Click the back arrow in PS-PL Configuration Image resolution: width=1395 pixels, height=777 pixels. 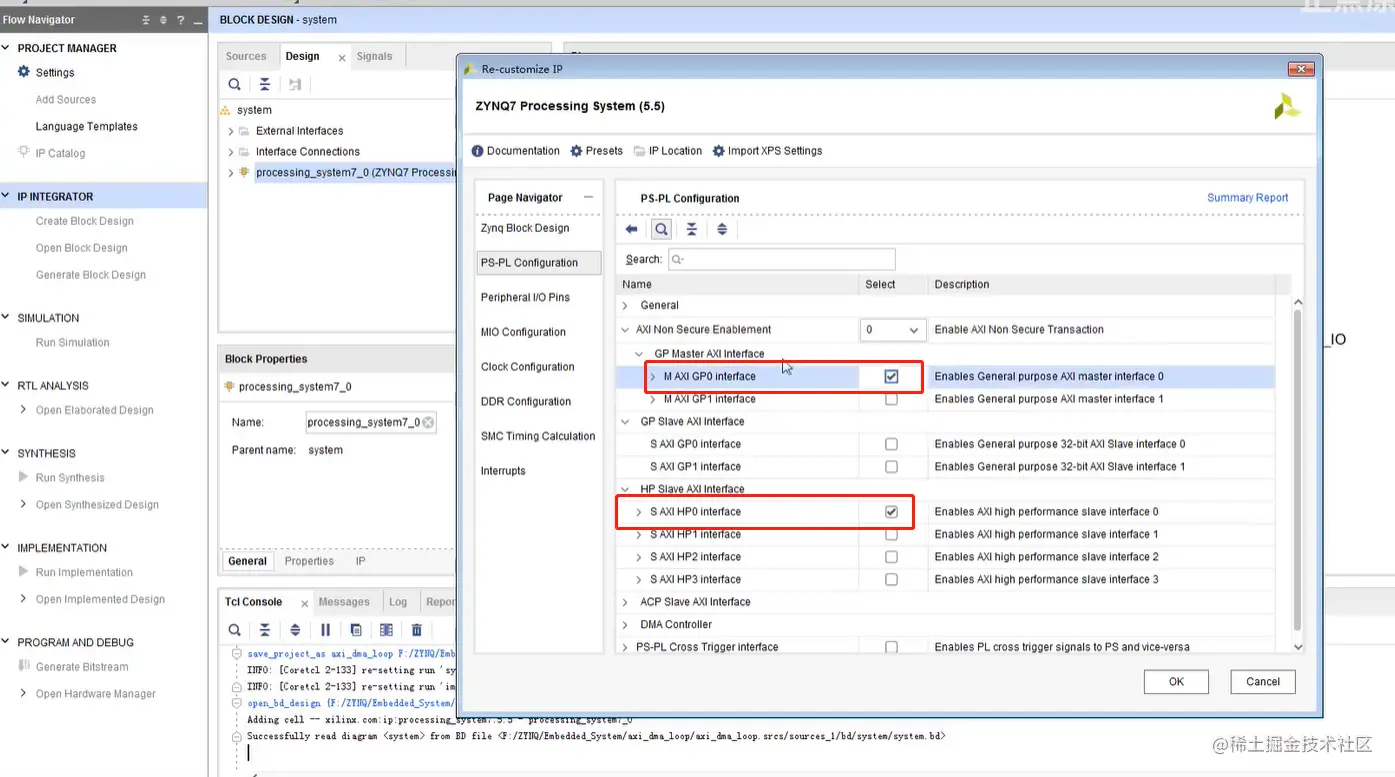pyautogui.click(x=631, y=229)
